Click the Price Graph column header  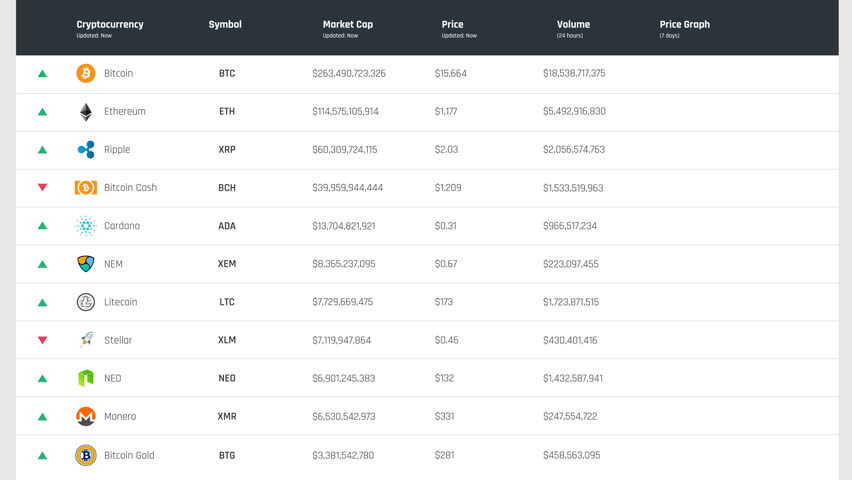click(x=685, y=24)
